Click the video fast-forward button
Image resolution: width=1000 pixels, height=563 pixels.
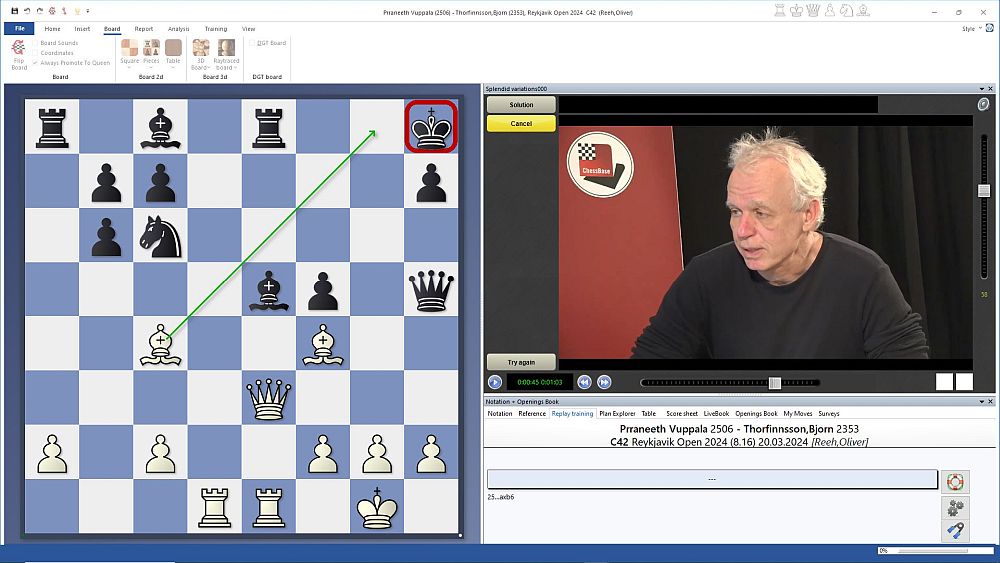point(604,382)
